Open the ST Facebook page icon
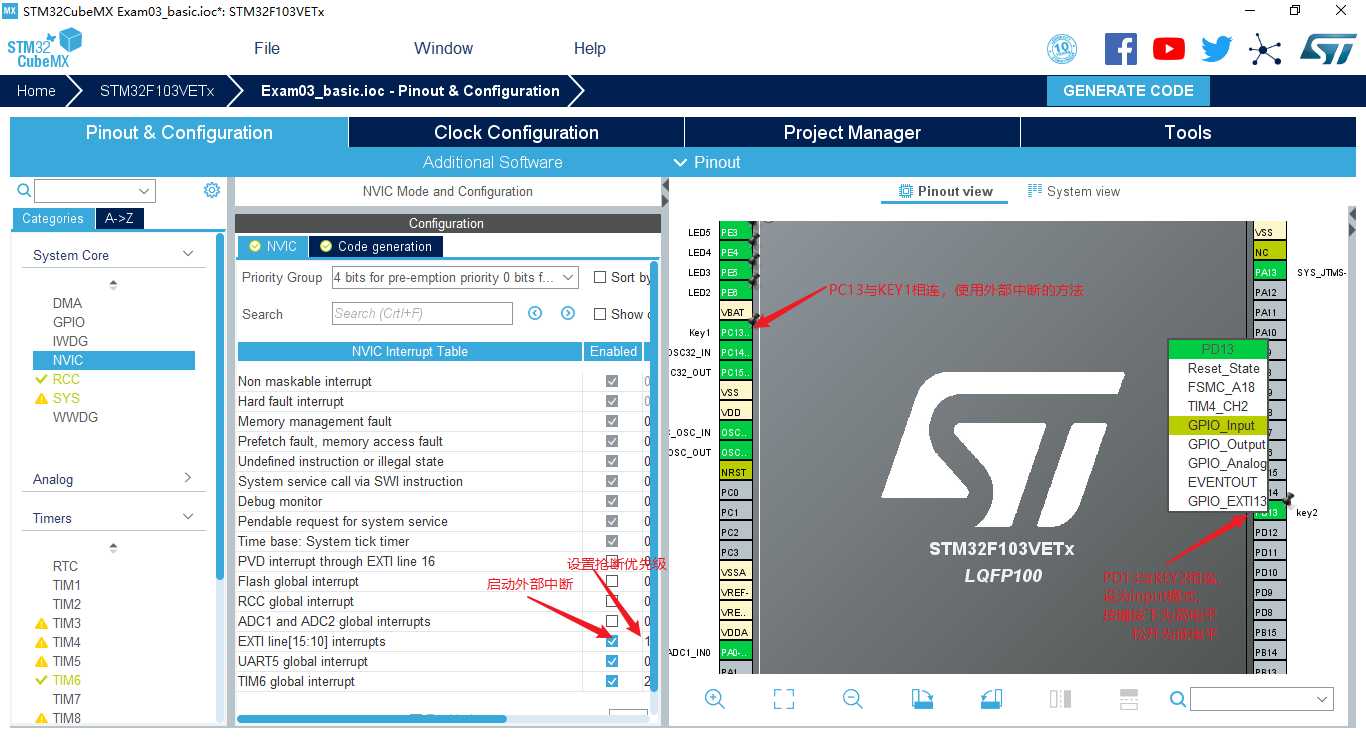 coord(1120,48)
